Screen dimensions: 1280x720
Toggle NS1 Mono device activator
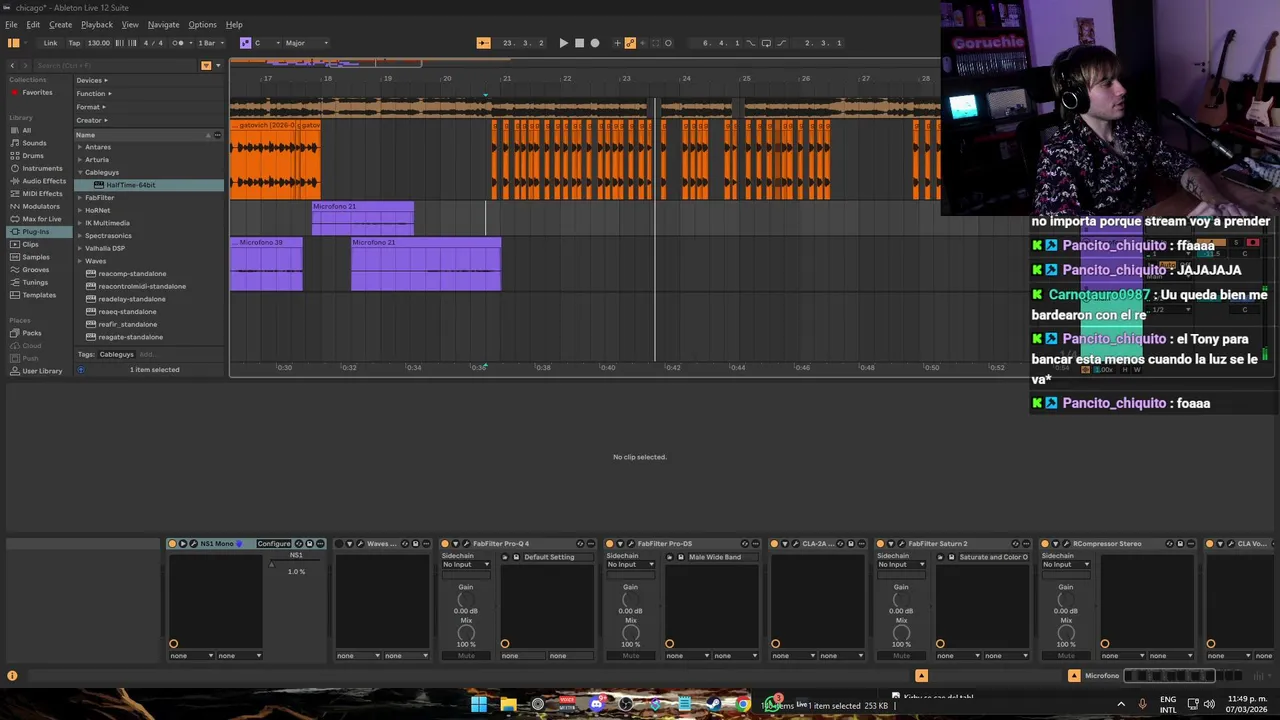172,544
